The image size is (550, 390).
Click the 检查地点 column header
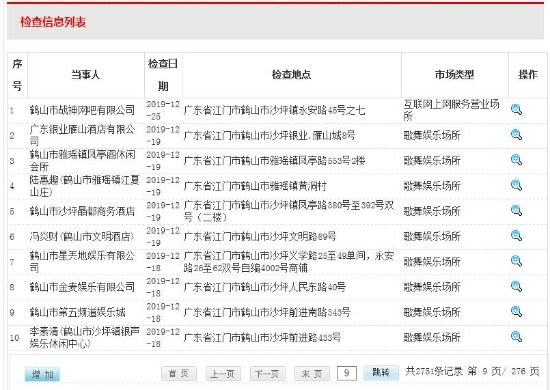click(291, 75)
